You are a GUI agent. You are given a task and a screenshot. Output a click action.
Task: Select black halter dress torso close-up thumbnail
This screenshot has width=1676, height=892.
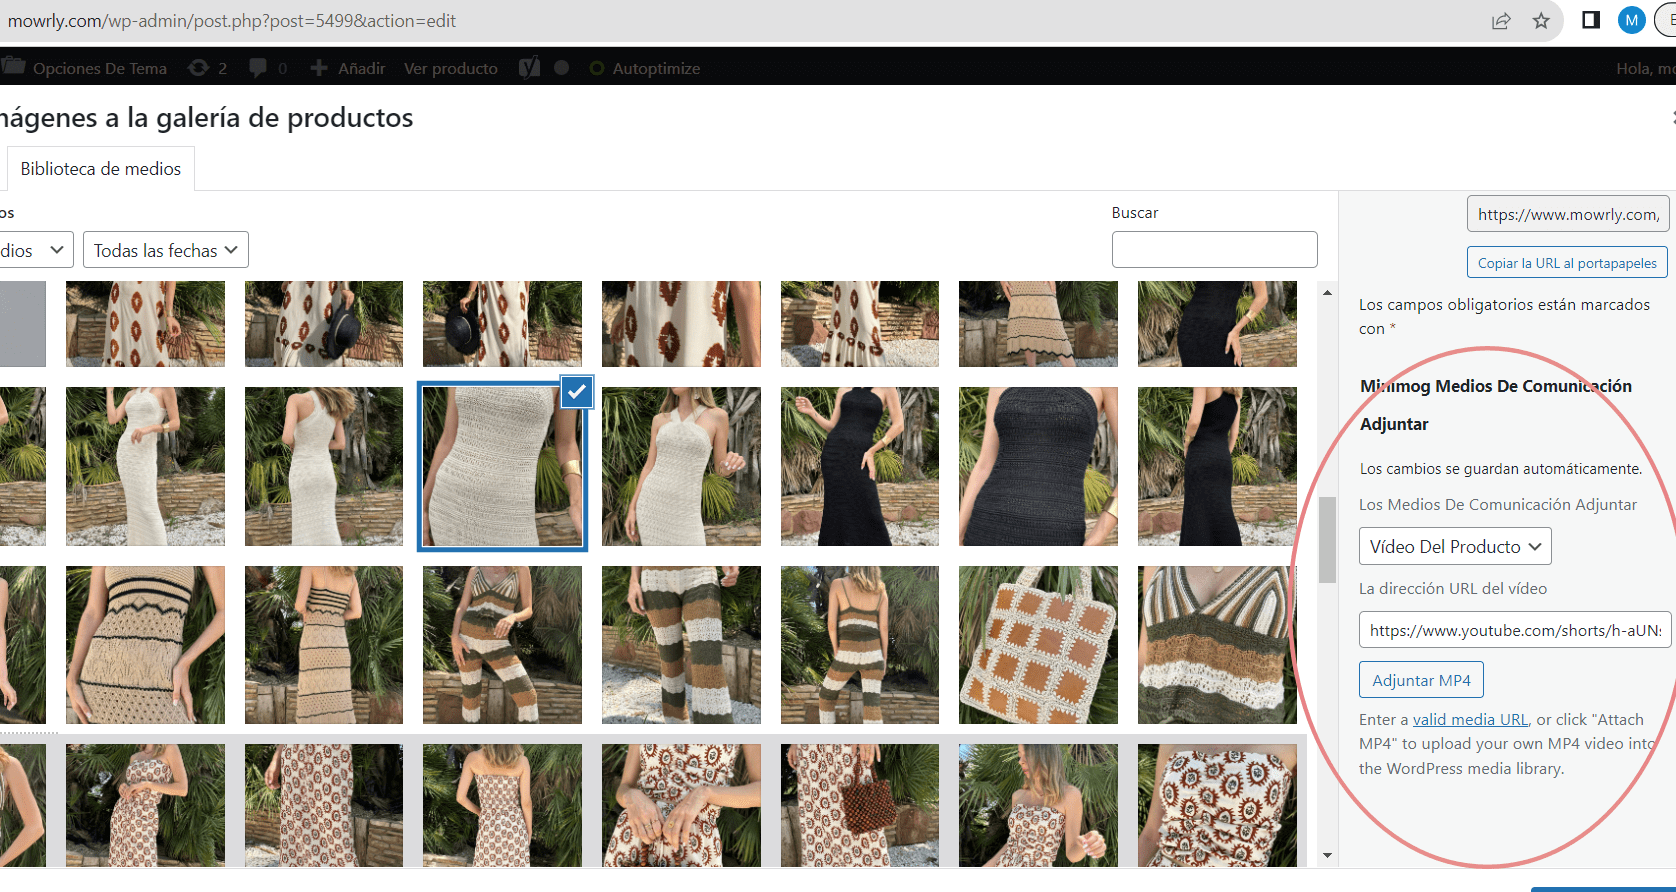(x=1038, y=466)
